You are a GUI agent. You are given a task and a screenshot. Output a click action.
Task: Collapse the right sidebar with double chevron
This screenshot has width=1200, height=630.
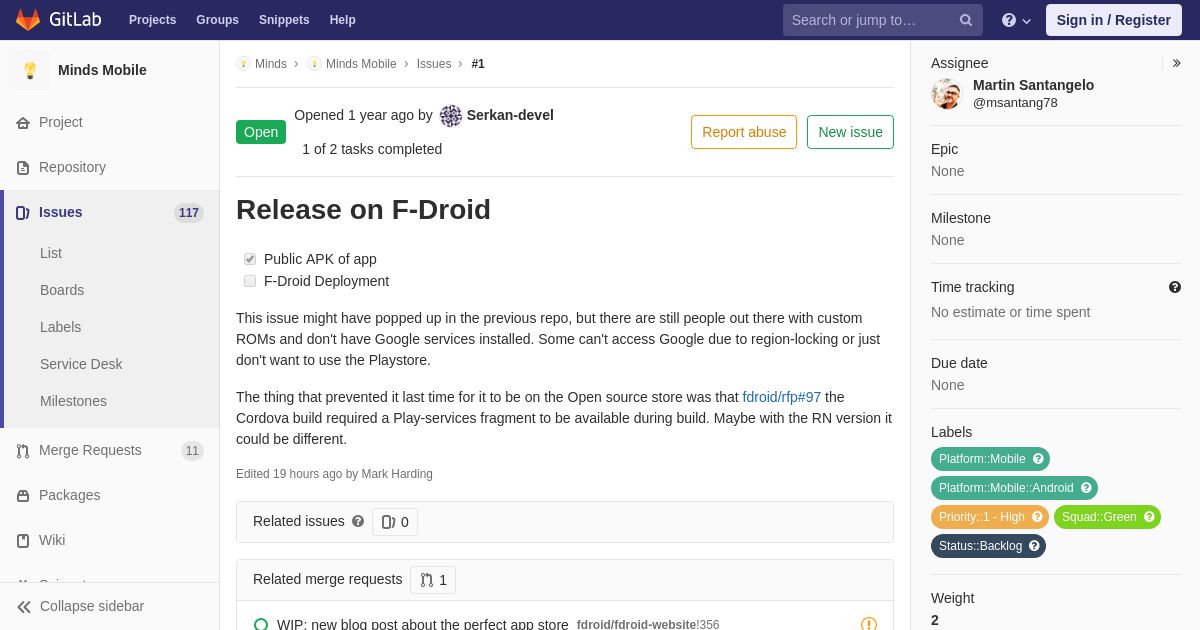click(x=1177, y=63)
